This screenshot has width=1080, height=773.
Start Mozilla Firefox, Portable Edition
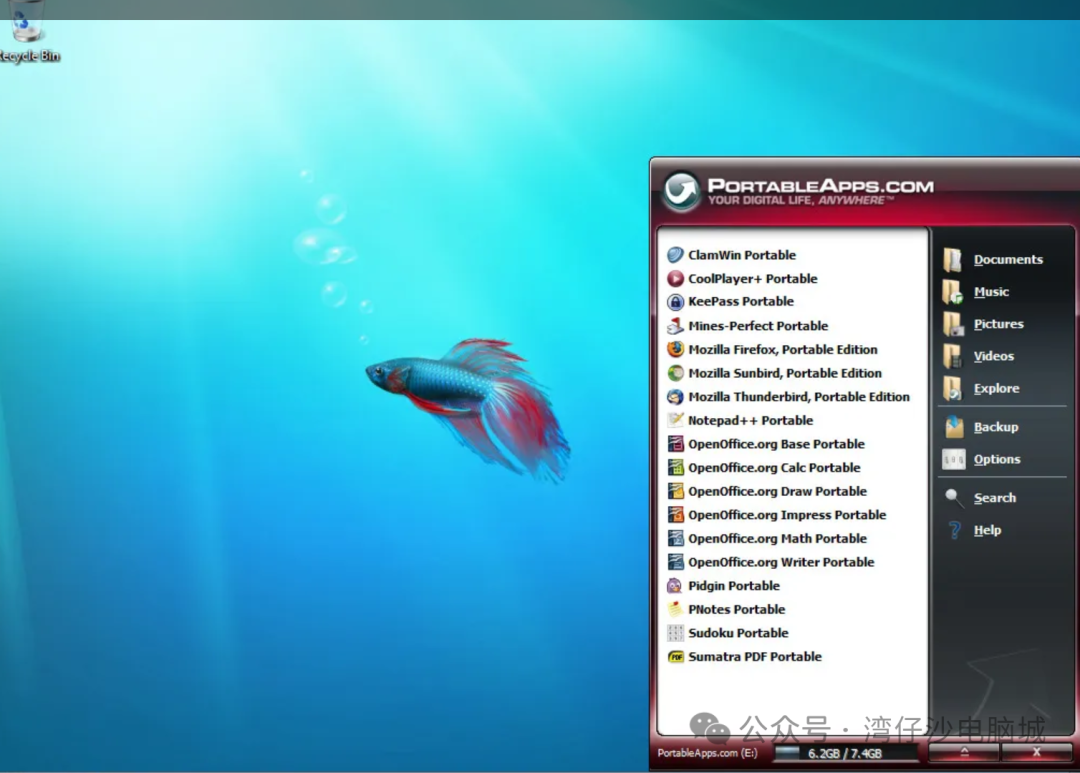(783, 349)
